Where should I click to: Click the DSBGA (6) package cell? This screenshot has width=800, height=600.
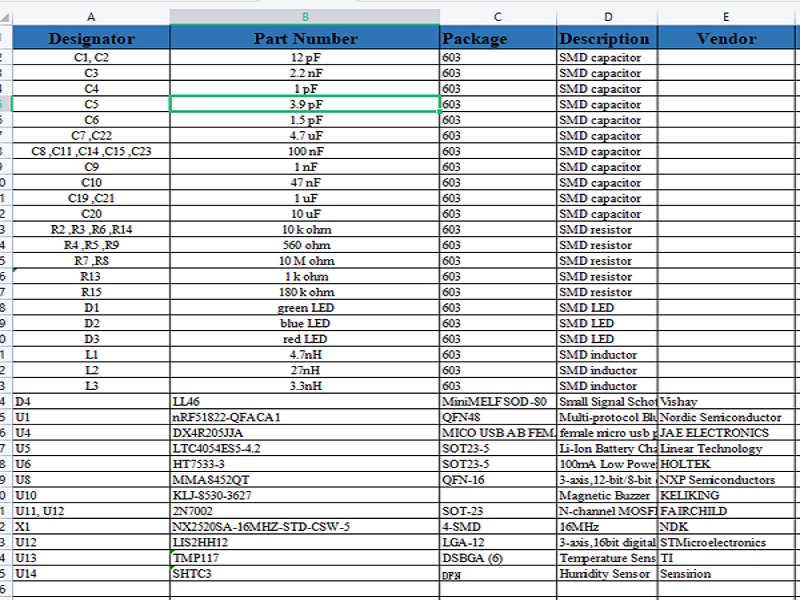click(498, 558)
